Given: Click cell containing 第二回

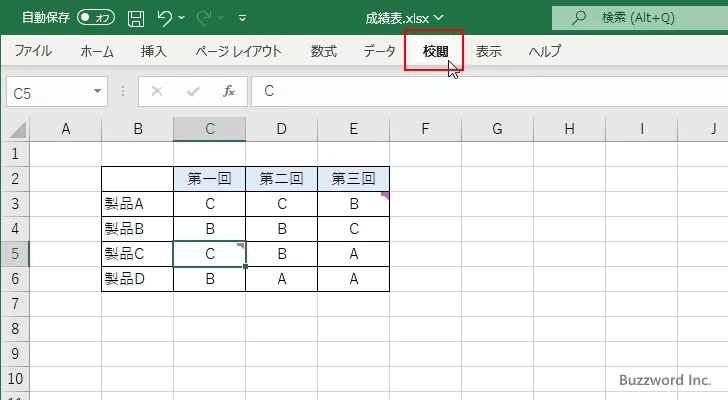Looking at the screenshot, I should click(x=281, y=179).
